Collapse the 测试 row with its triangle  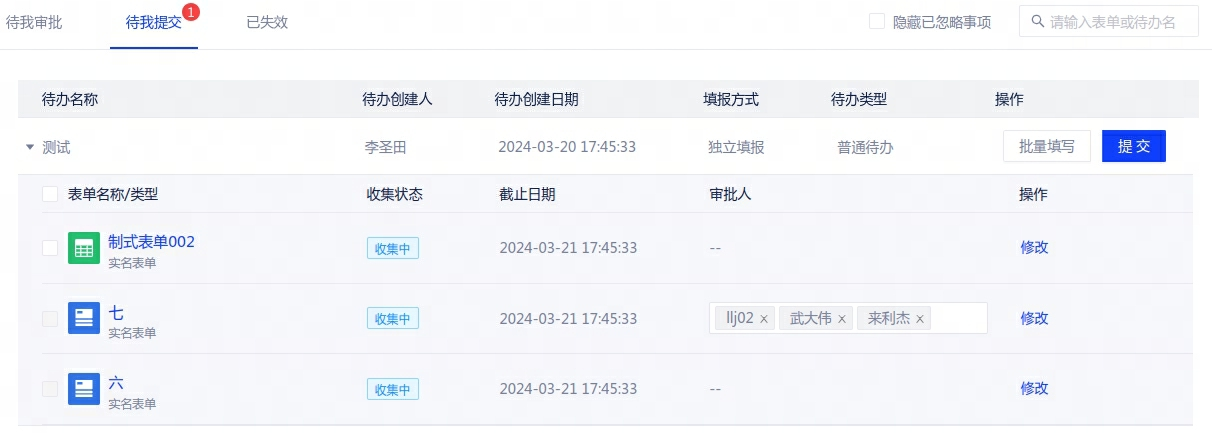pyautogui.click(x=30, y=147)
